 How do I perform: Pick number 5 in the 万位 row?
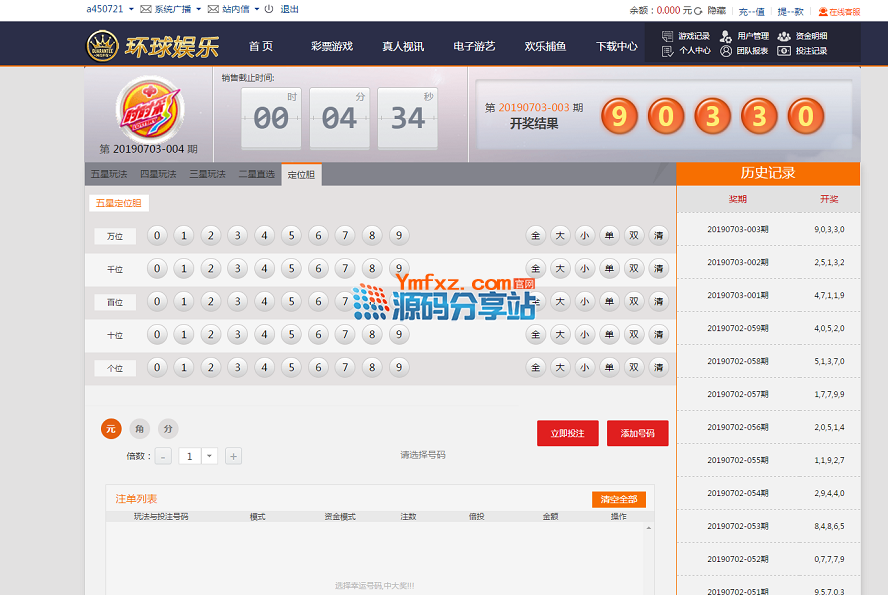tap(291, 236)
